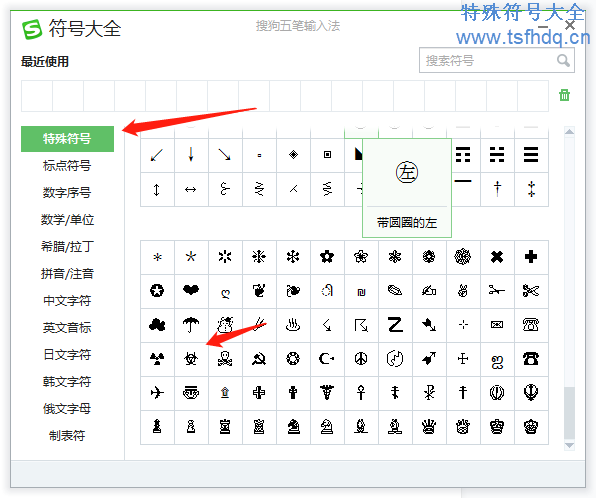The image size is (596, 498).
Task: Insert the outlined telephone symbol
Action: click(x=531, y=325)
